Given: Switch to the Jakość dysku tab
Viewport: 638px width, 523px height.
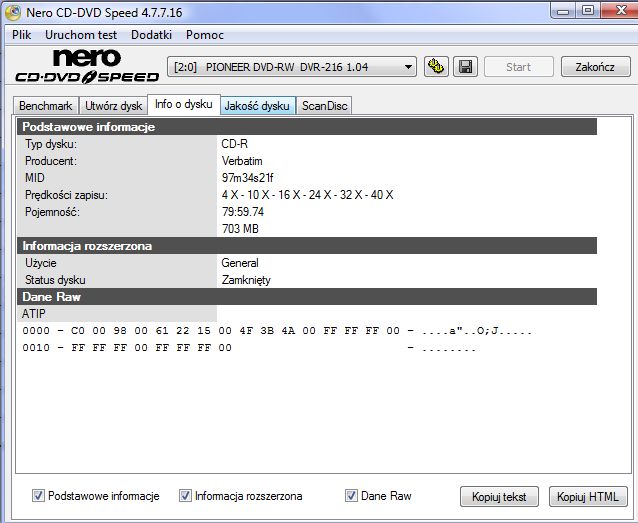Looking at the screenshot, I should point(257,106).
